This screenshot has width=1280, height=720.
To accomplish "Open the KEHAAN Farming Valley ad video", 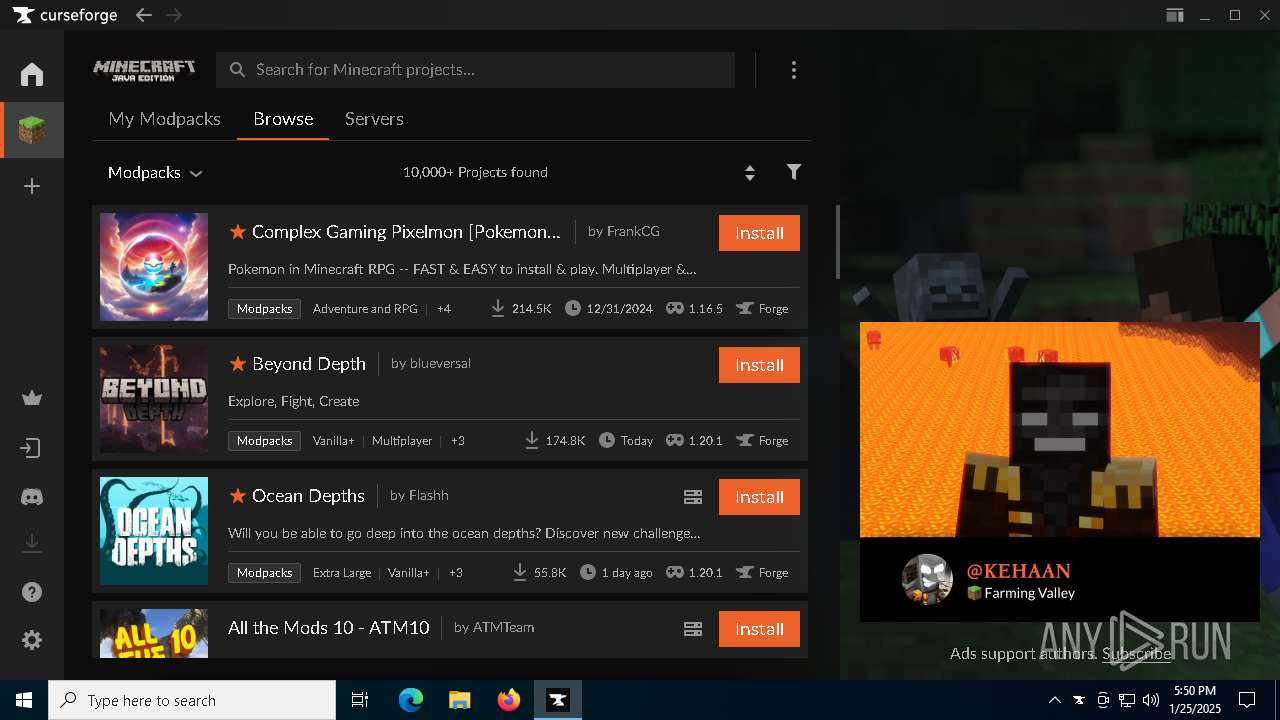I will [x=1060, y=430].
